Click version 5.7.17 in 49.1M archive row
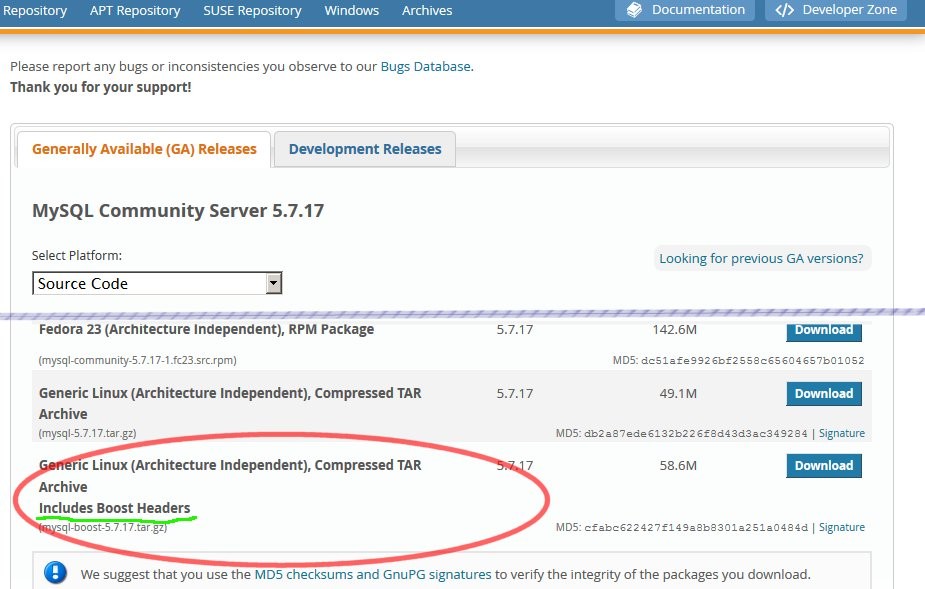925x589 pixels. coord(514,394)
